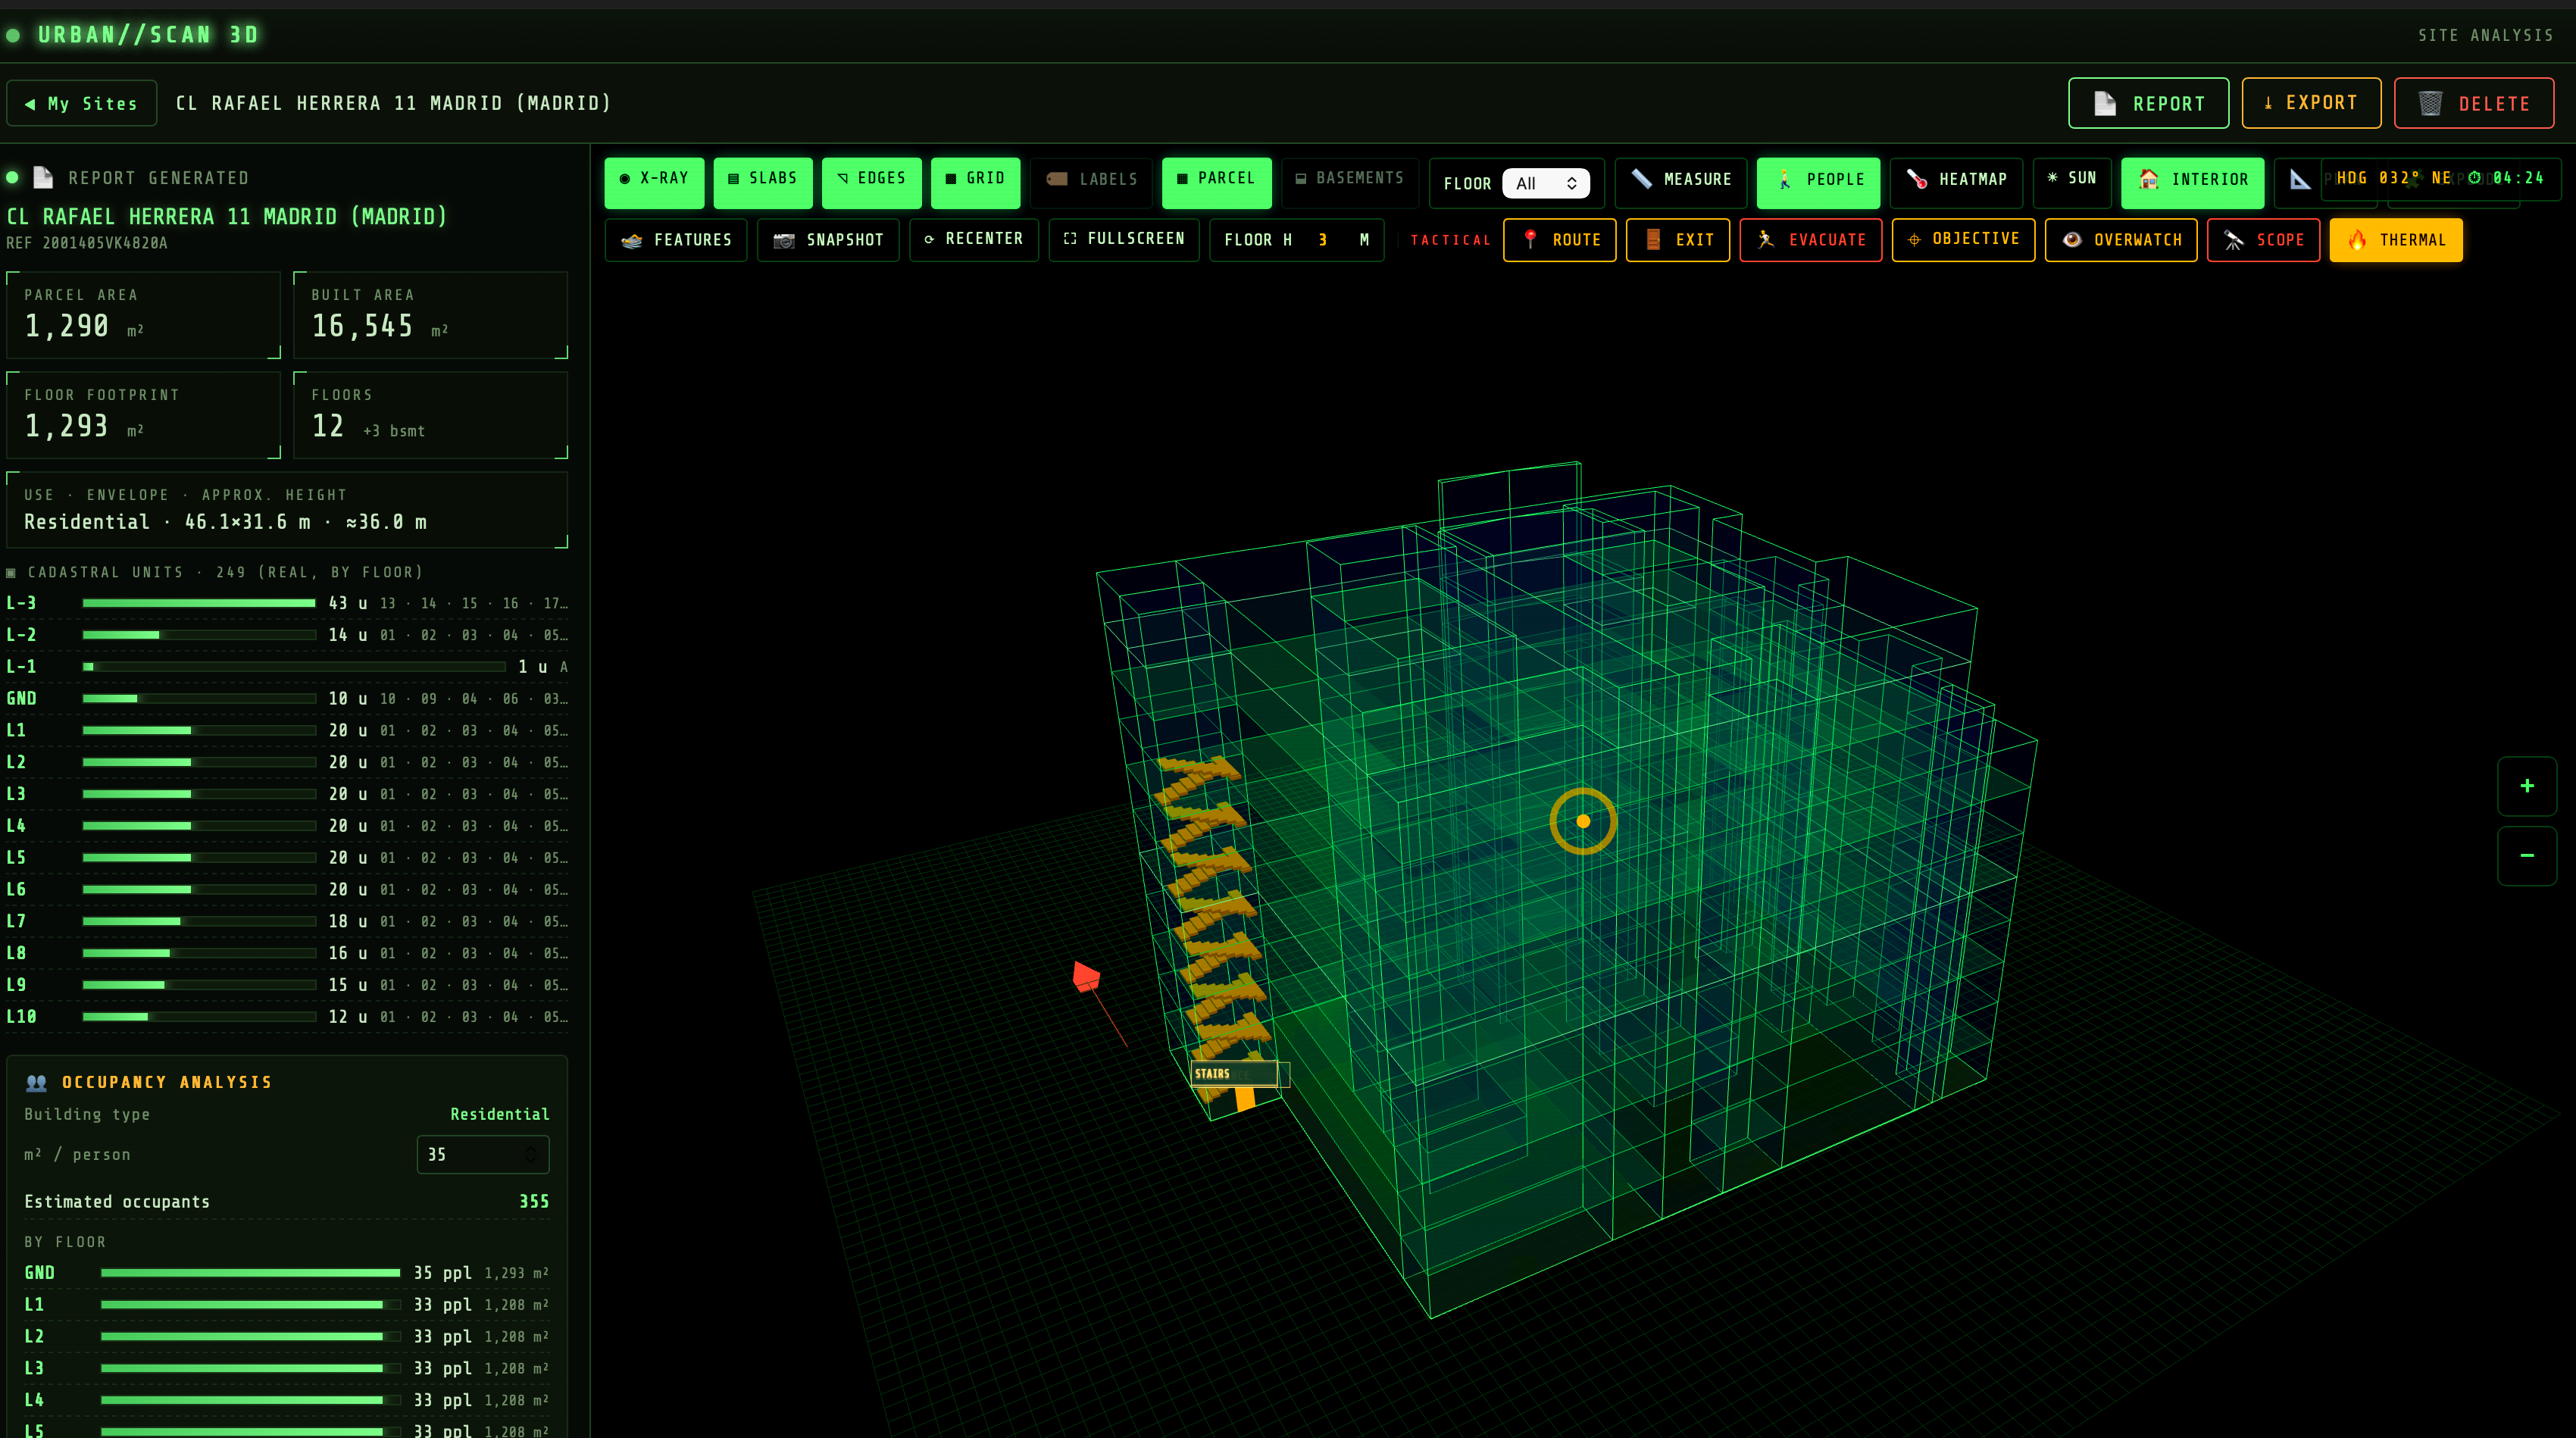Click the document icon on REPORT button
Image resolution: width=2576 pixels, height=1438 pixels.
coord(2105,104)
